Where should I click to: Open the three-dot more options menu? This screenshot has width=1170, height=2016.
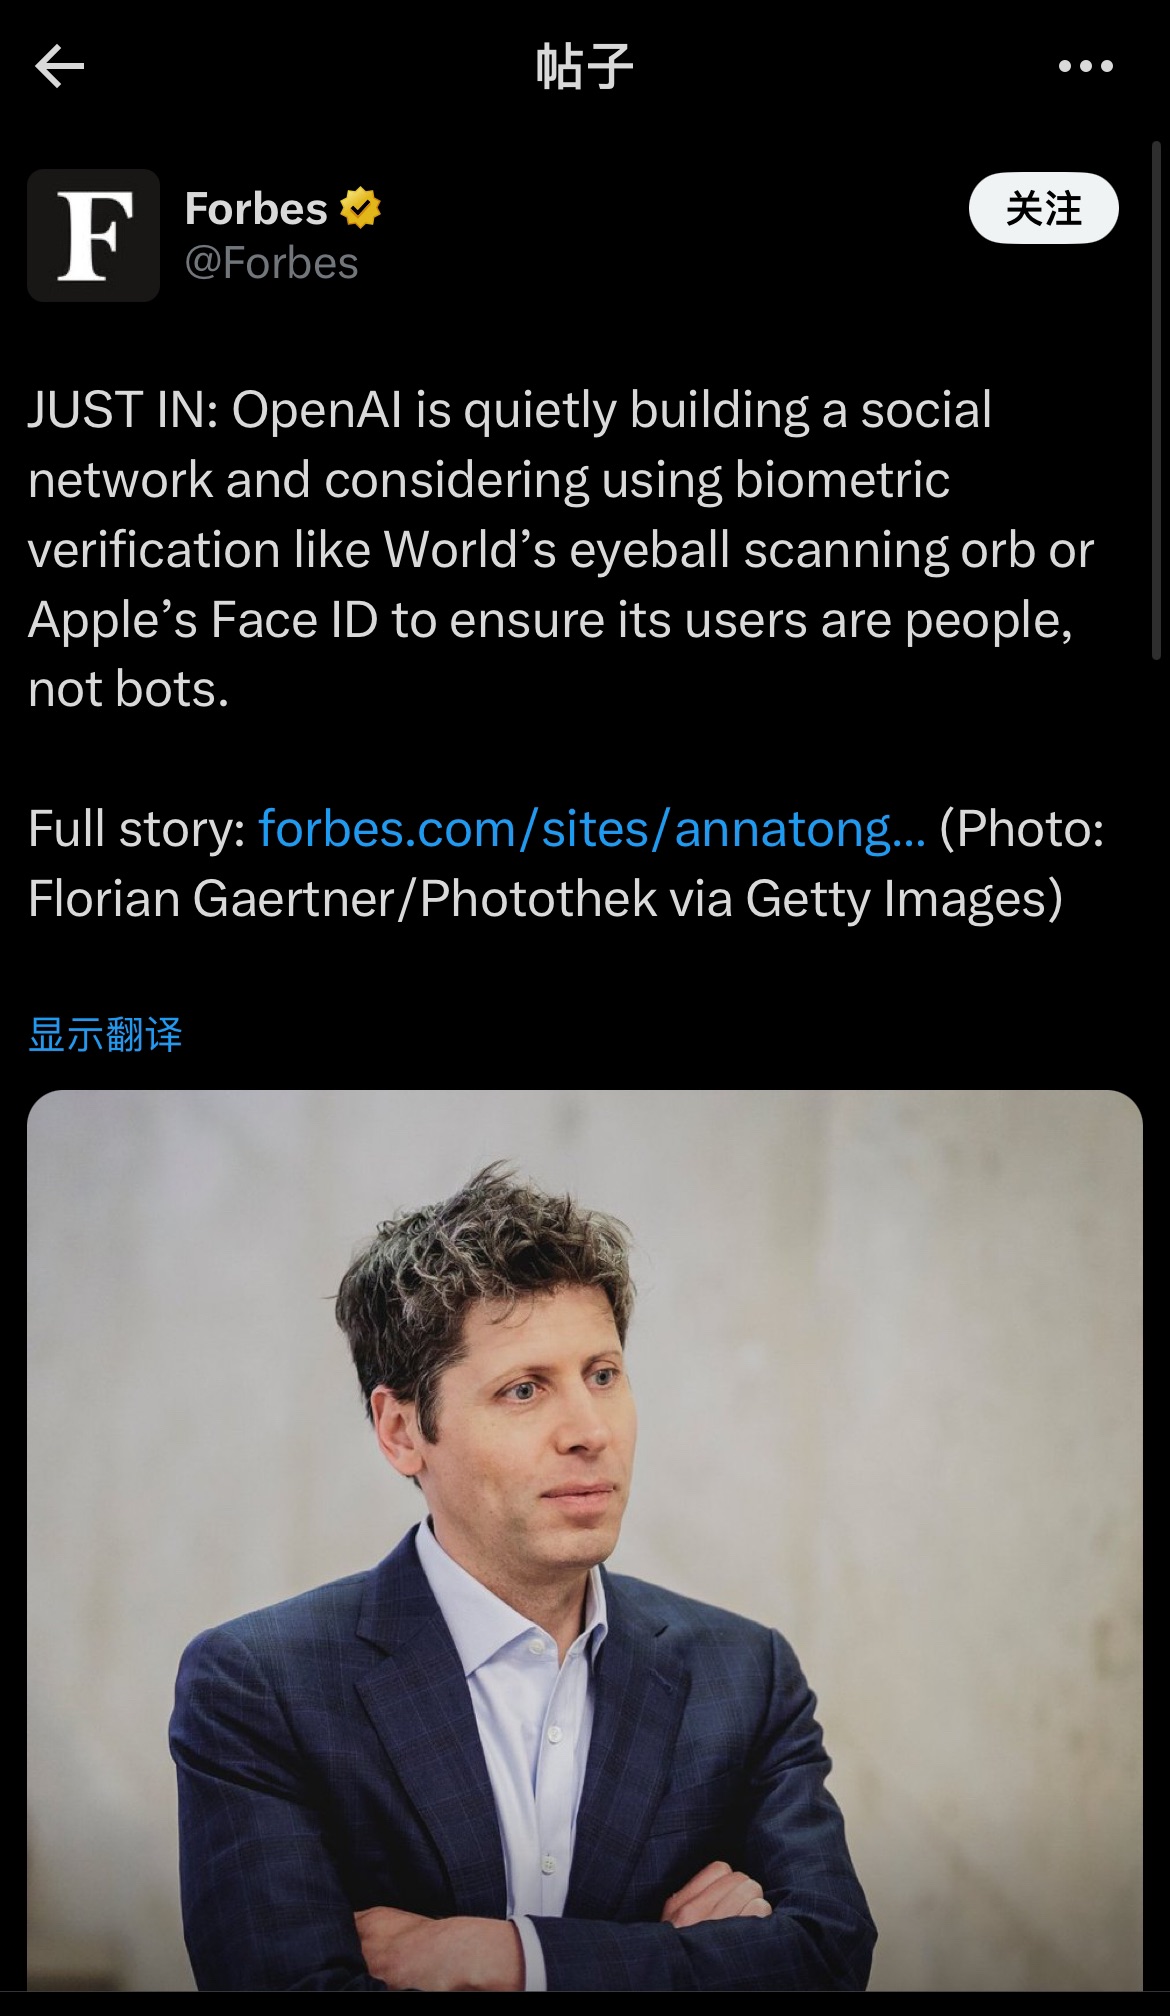pos(1085,67)
